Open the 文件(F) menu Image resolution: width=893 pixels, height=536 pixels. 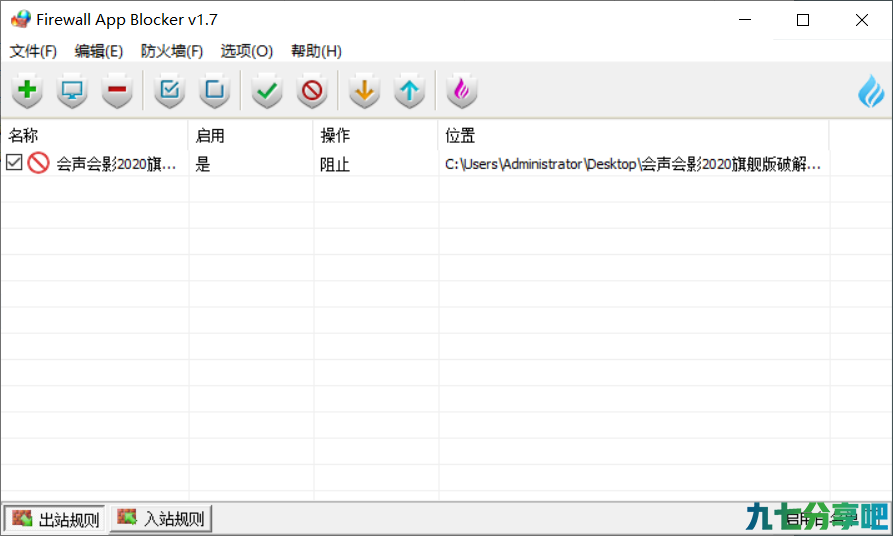(x=33, y=51)
